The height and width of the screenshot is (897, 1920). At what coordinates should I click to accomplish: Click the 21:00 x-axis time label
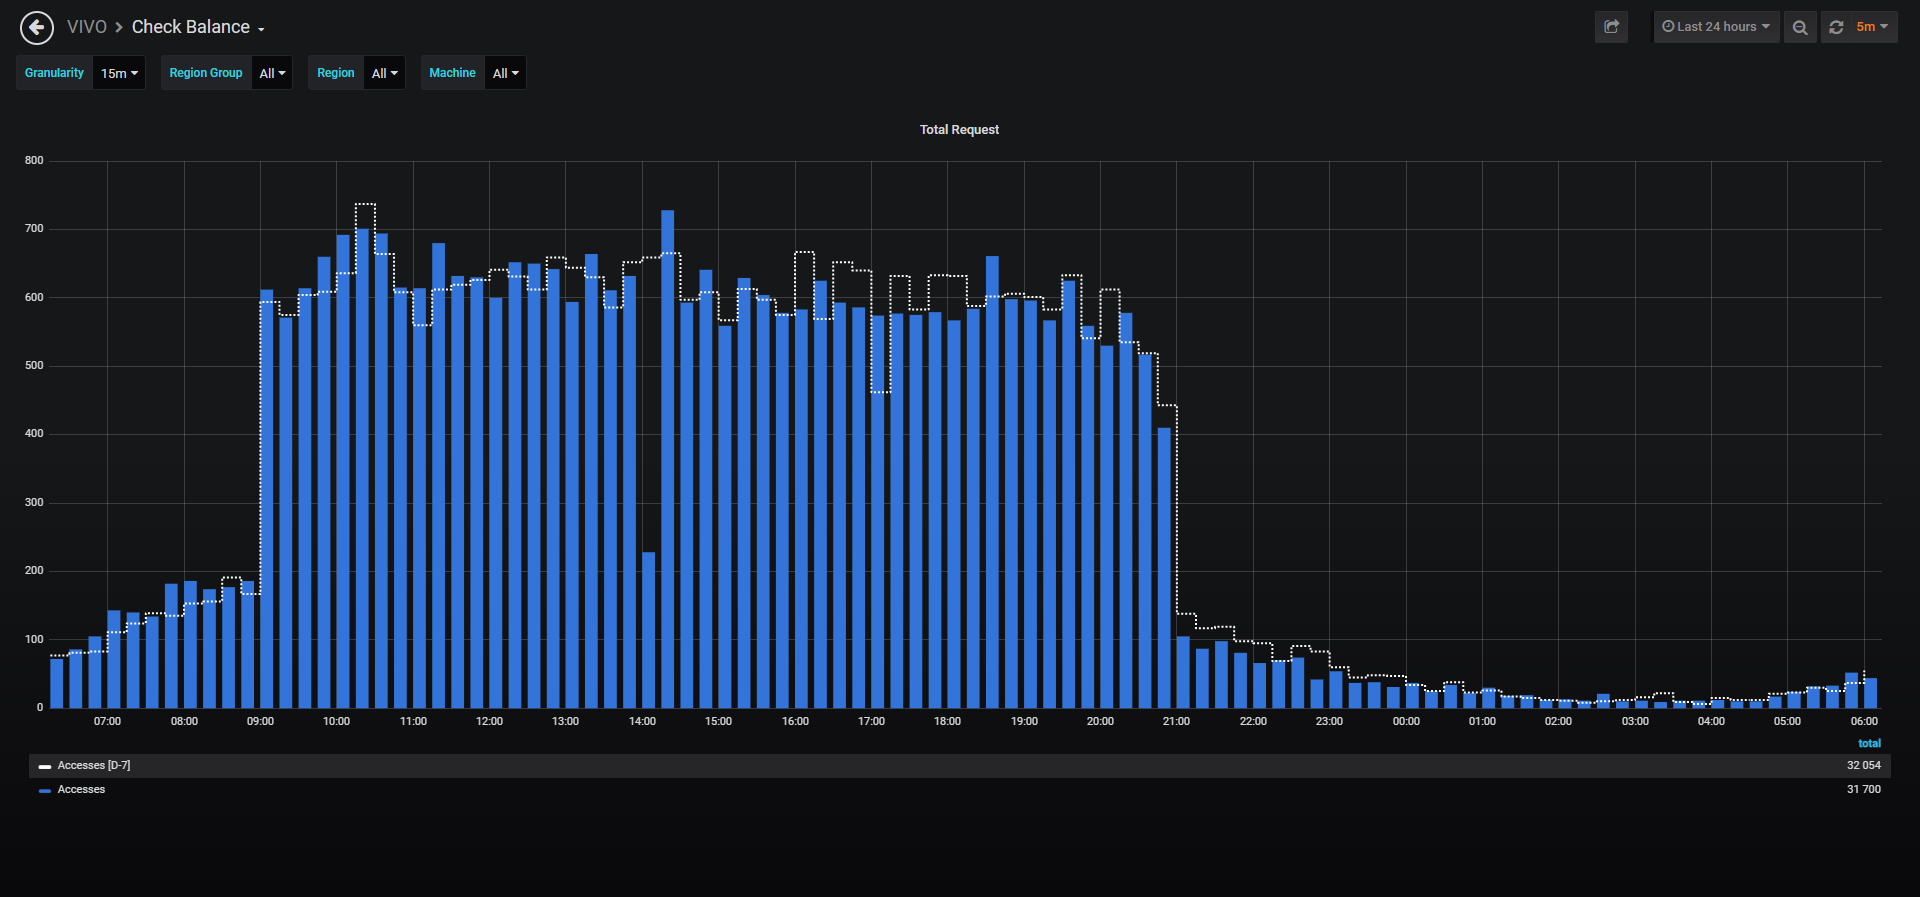click(x=1176, y=722)
